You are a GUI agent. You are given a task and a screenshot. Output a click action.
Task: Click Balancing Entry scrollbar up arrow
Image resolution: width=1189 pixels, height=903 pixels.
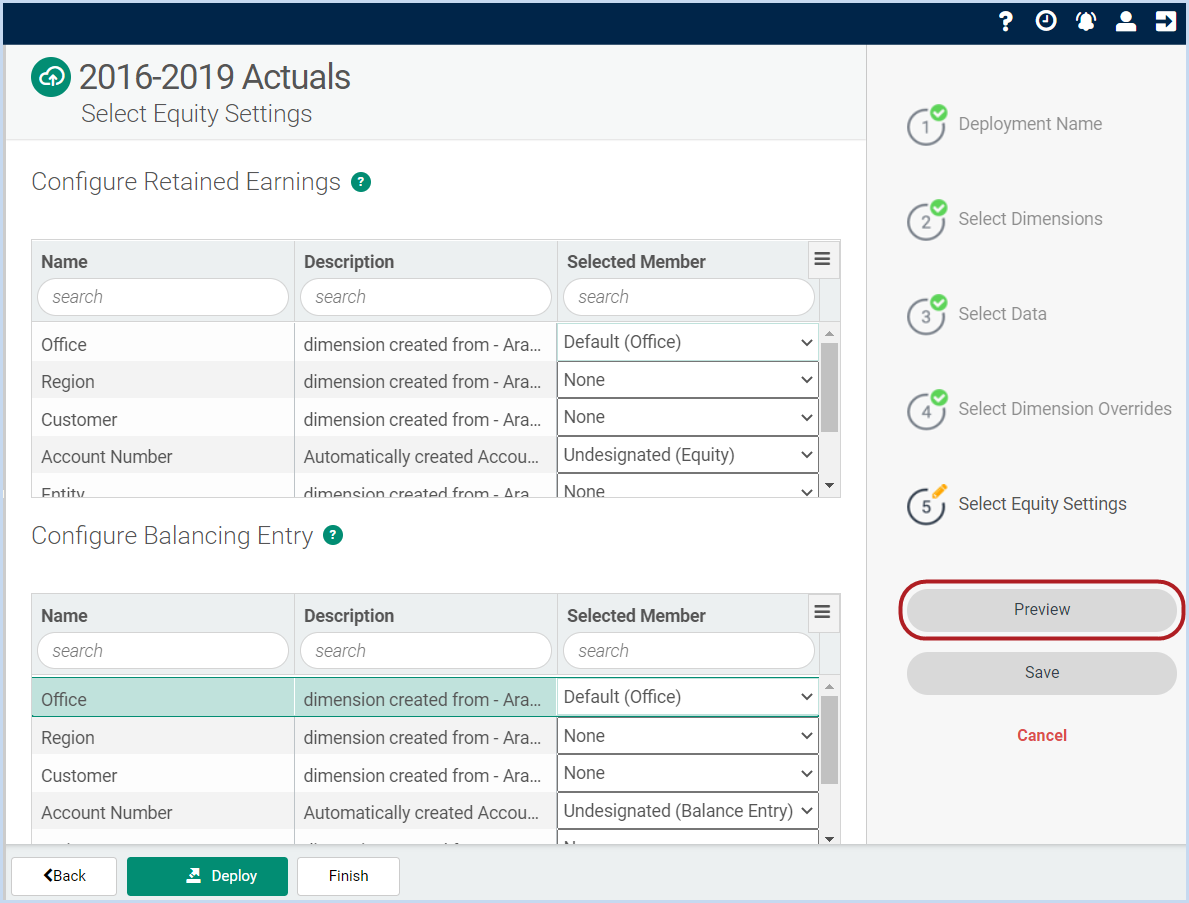pos(830,687)
